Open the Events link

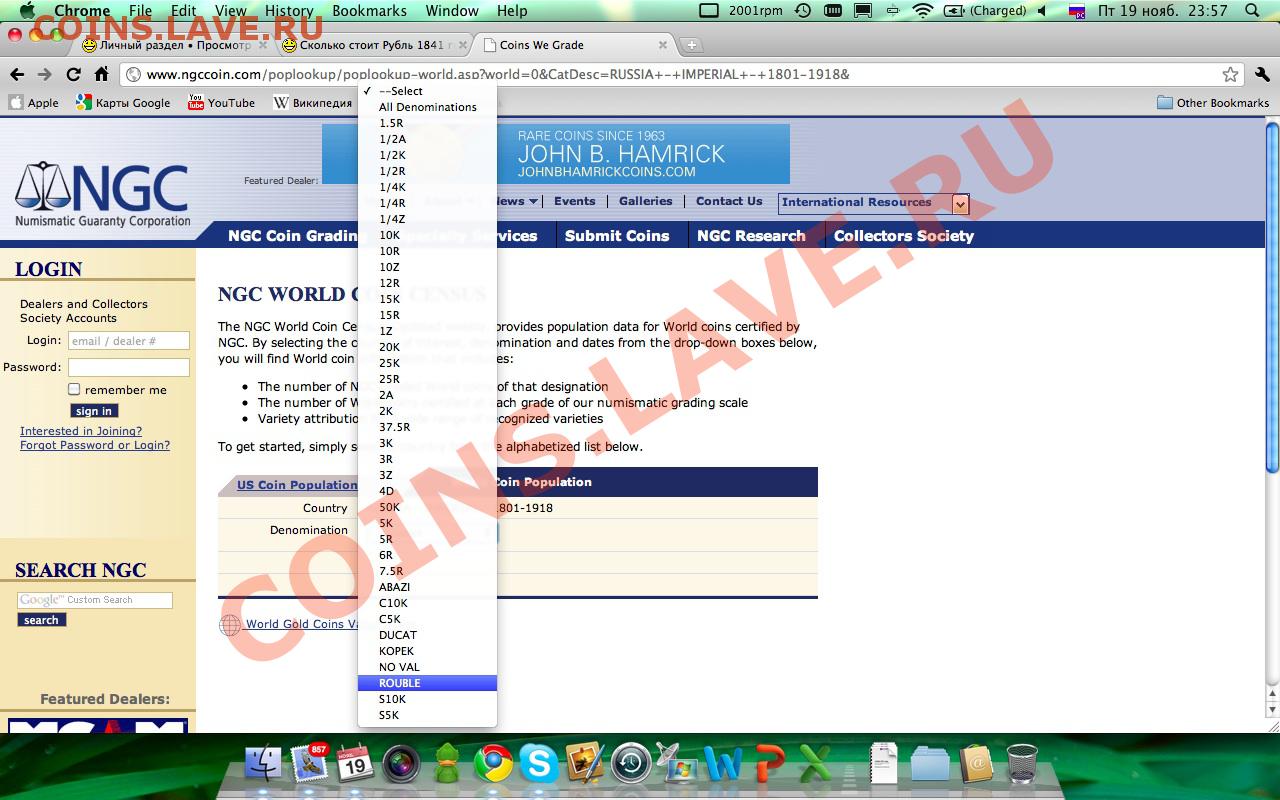(x=575, y=201)
